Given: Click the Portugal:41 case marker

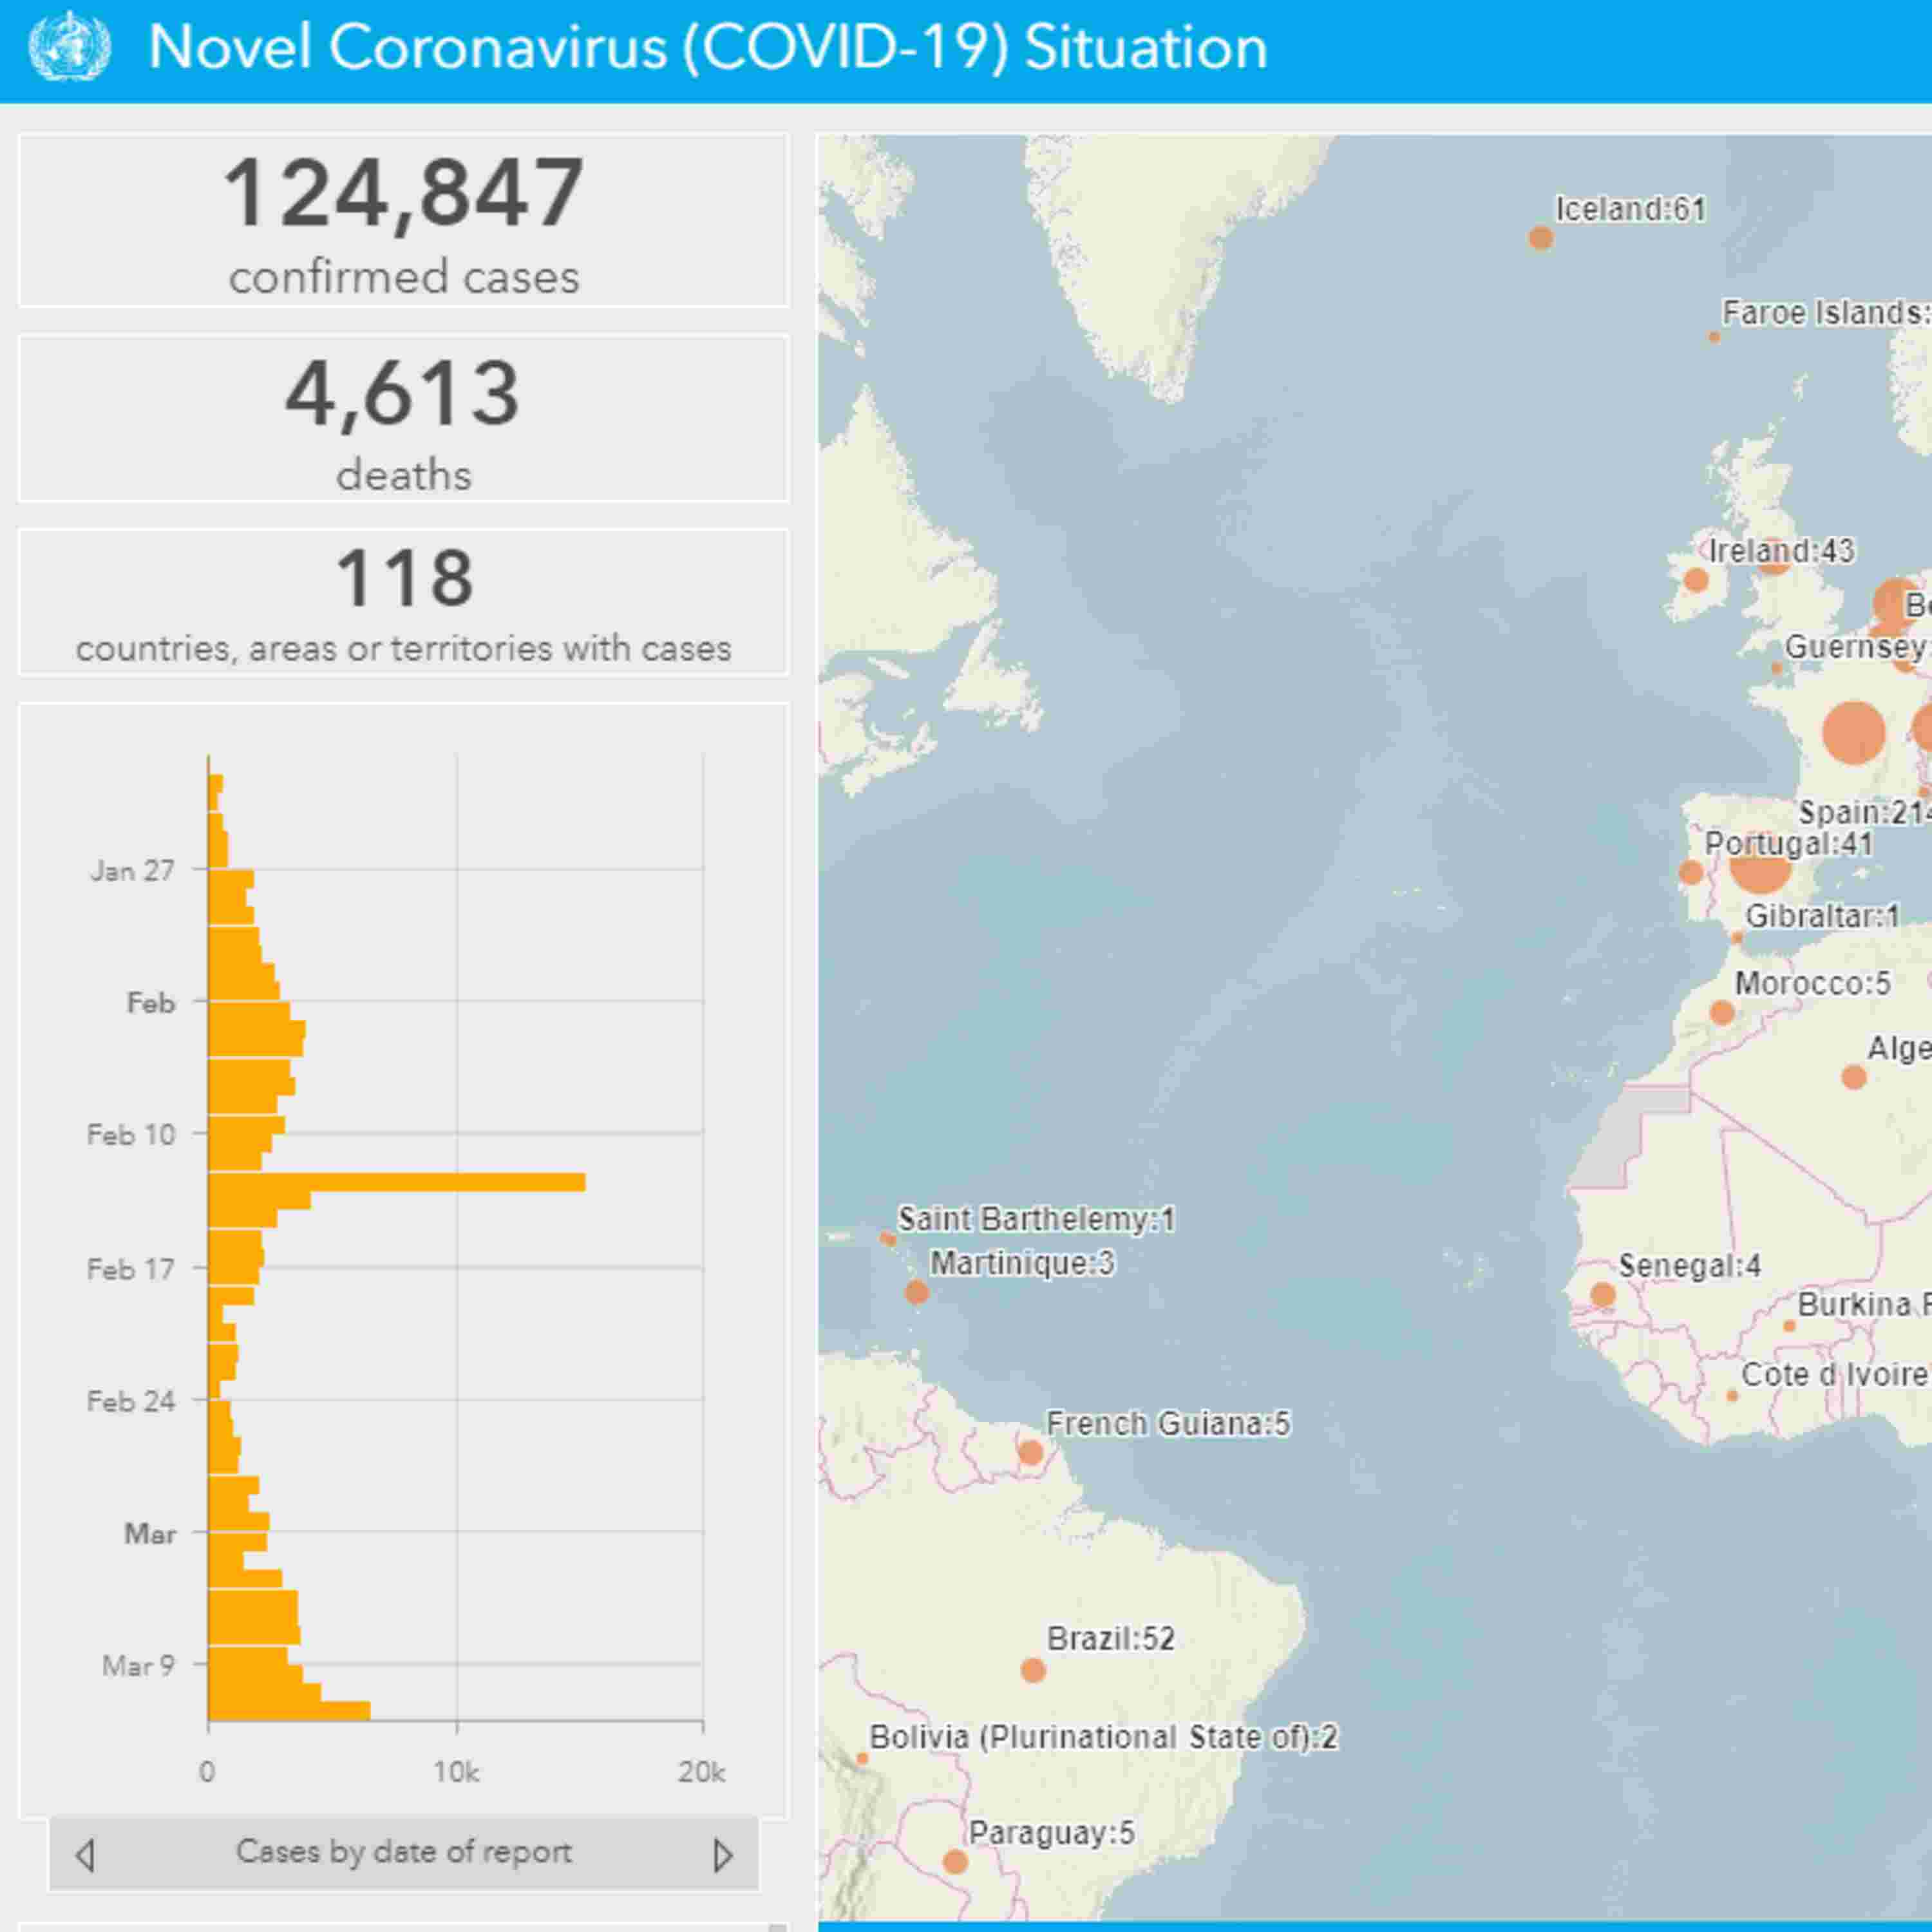Looking at the screenshot, I should coord(1691,872).
